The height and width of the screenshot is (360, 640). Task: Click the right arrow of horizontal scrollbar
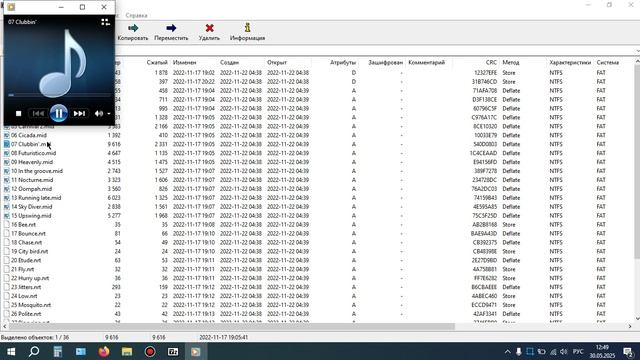pyautogui.click(x=630, y=327)
